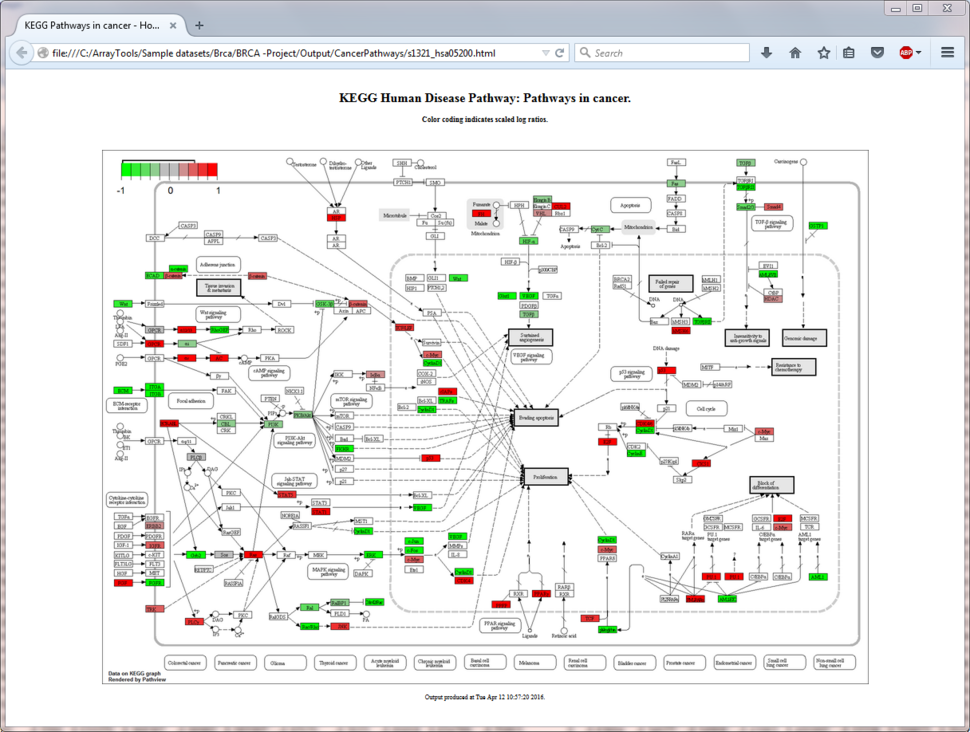Open the Acute myeloid leukemia link
Viewport: 970px width, 732px height.
point(385,662)
